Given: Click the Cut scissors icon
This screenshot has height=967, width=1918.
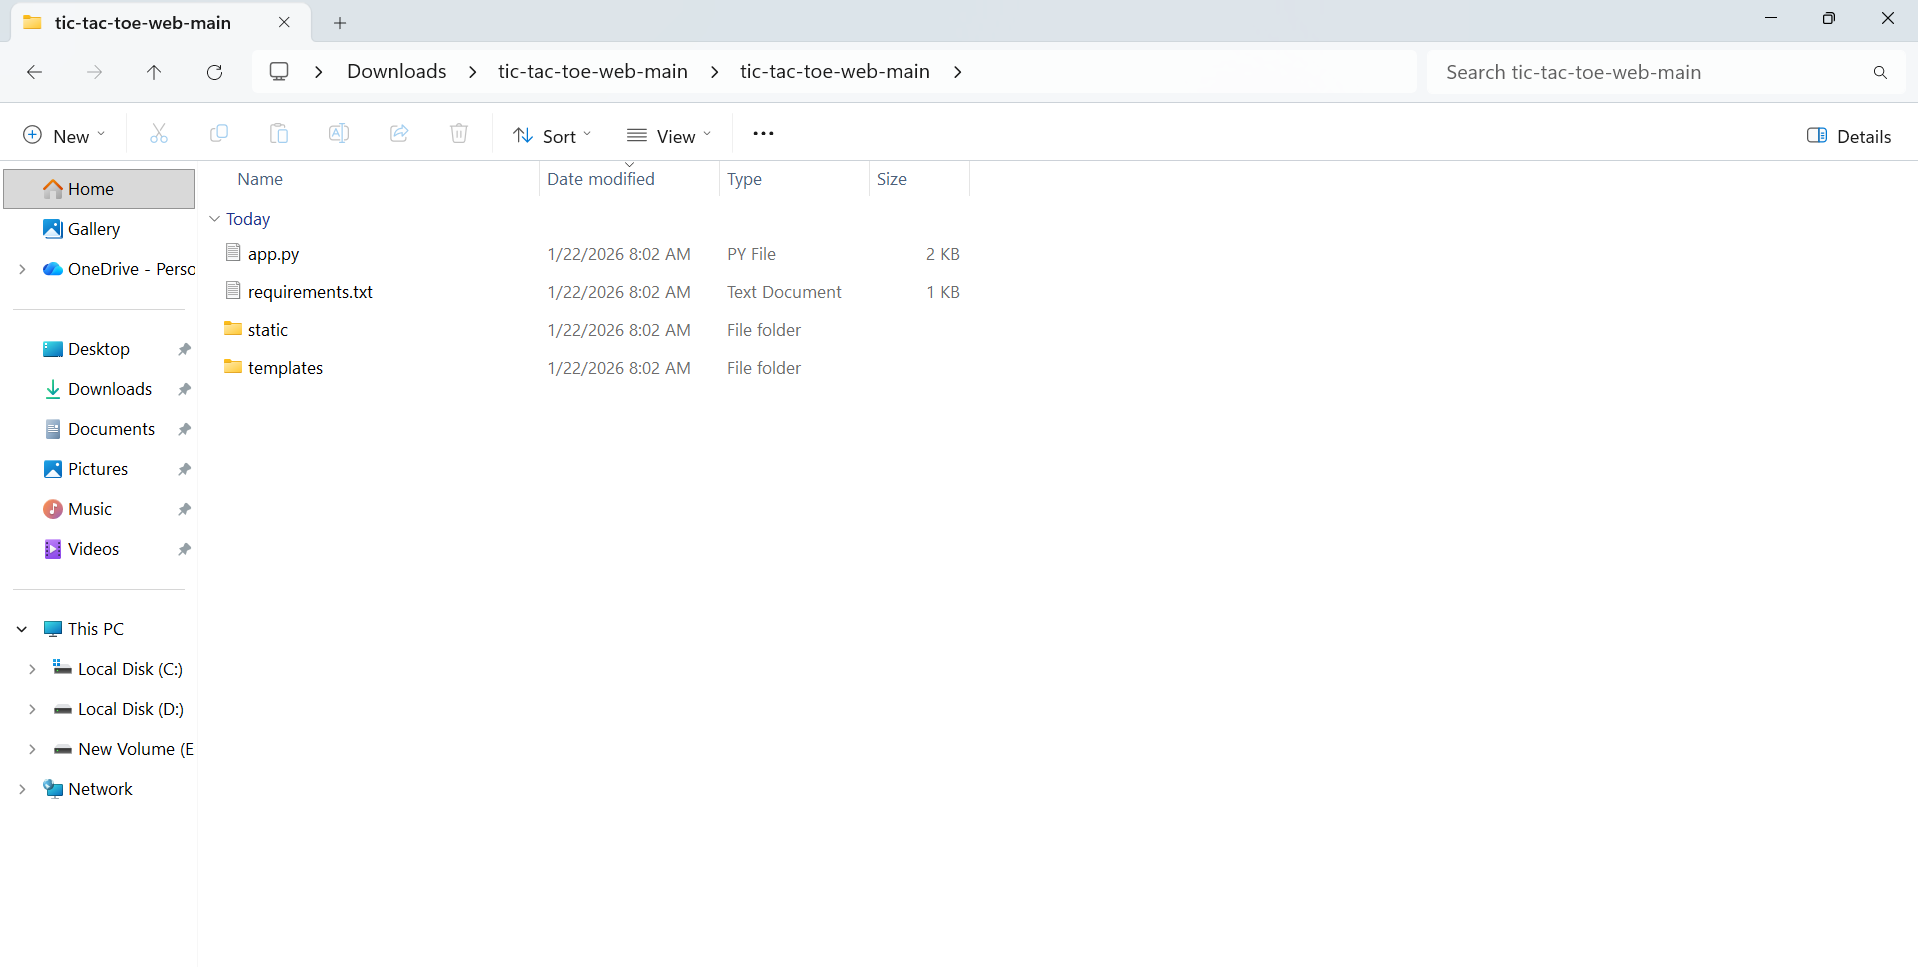Looking at the screenshot, I should pyautogui.click(x=158, y=134).
